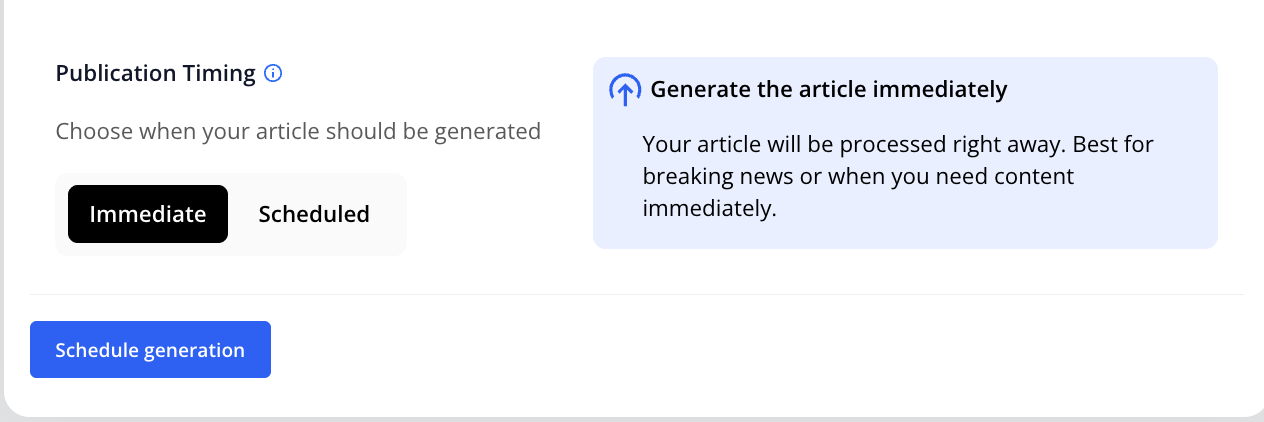Select the Immediate timing option
Screen dimensions: 1264x422
(148, 214)
